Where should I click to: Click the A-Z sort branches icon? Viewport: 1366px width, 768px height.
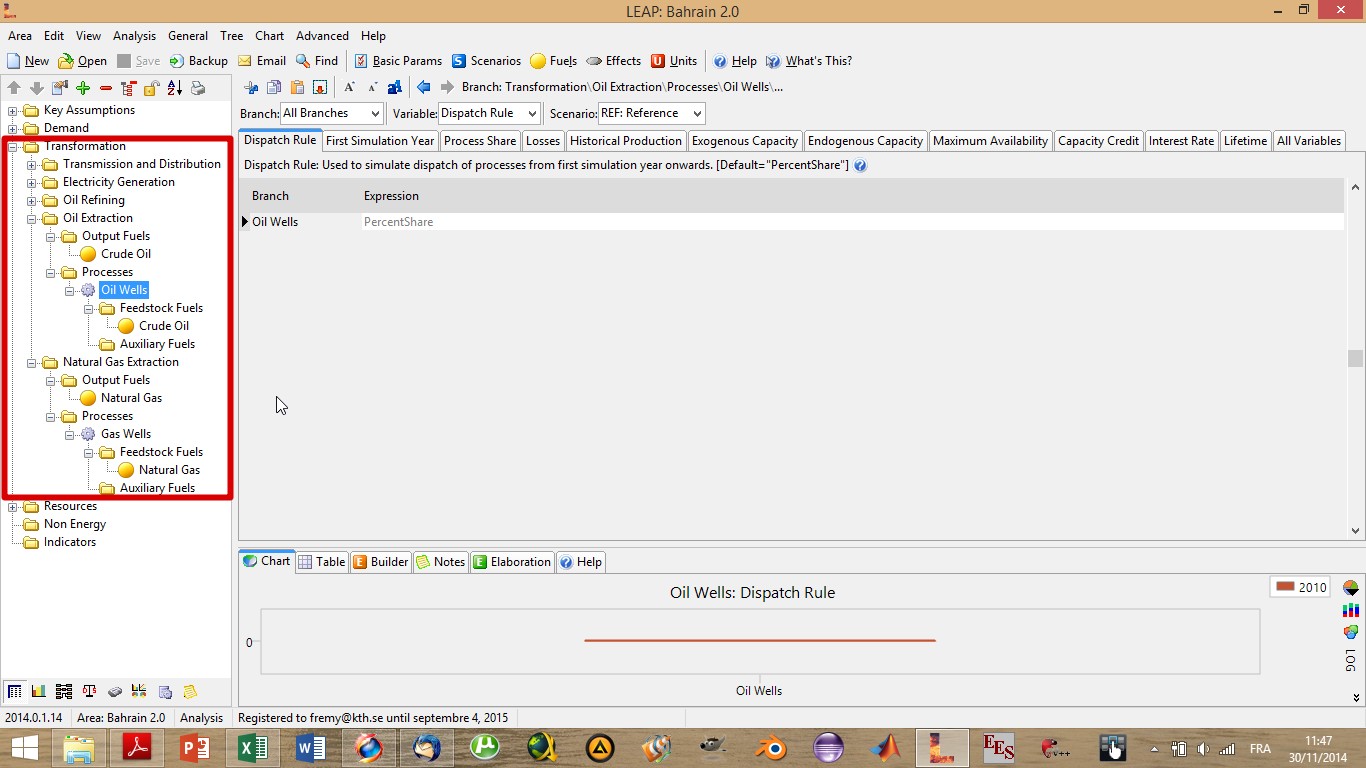coord(175,88)
